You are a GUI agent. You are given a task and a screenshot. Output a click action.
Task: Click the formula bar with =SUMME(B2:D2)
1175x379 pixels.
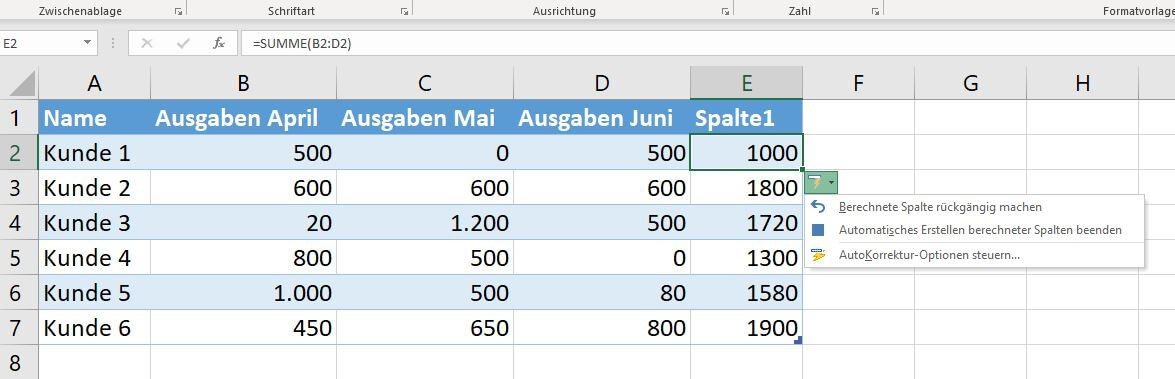(x=707, y=43)
